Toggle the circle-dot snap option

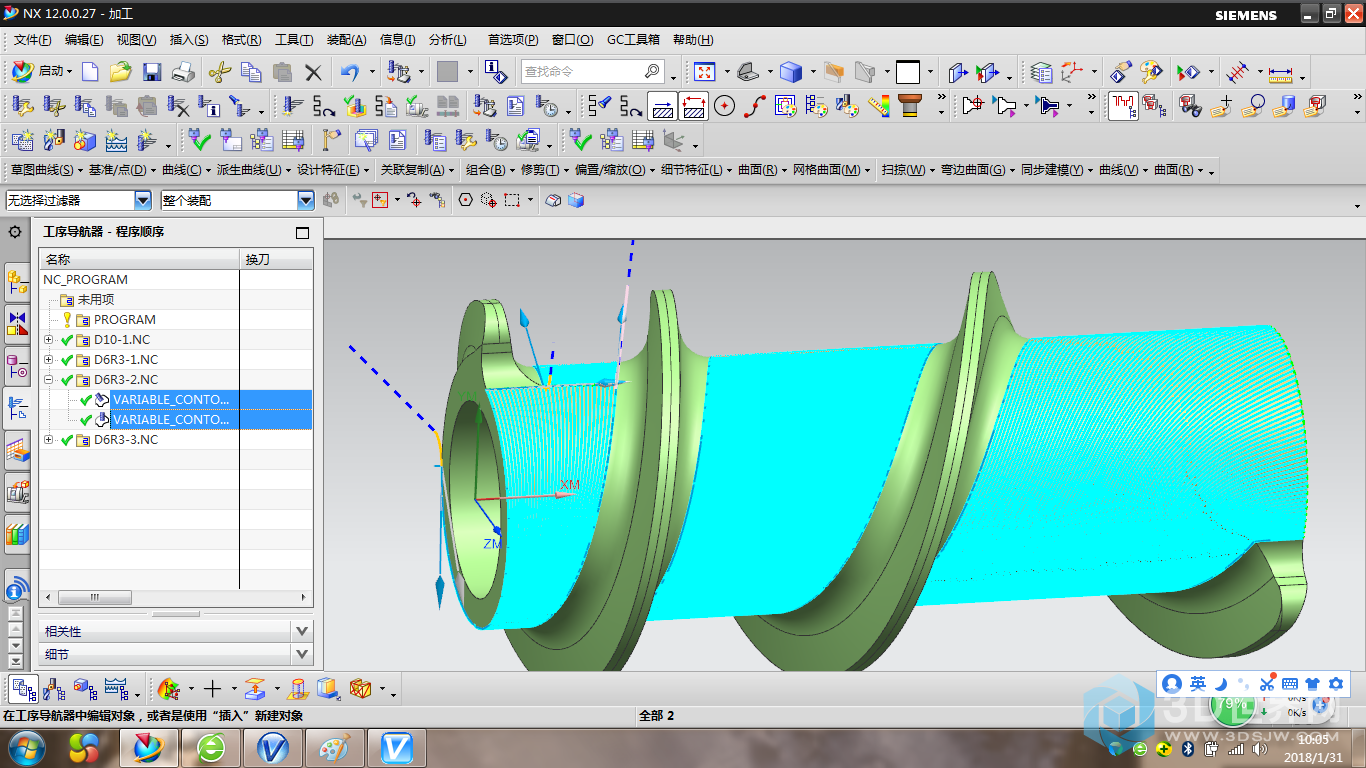tap(465, 200)
